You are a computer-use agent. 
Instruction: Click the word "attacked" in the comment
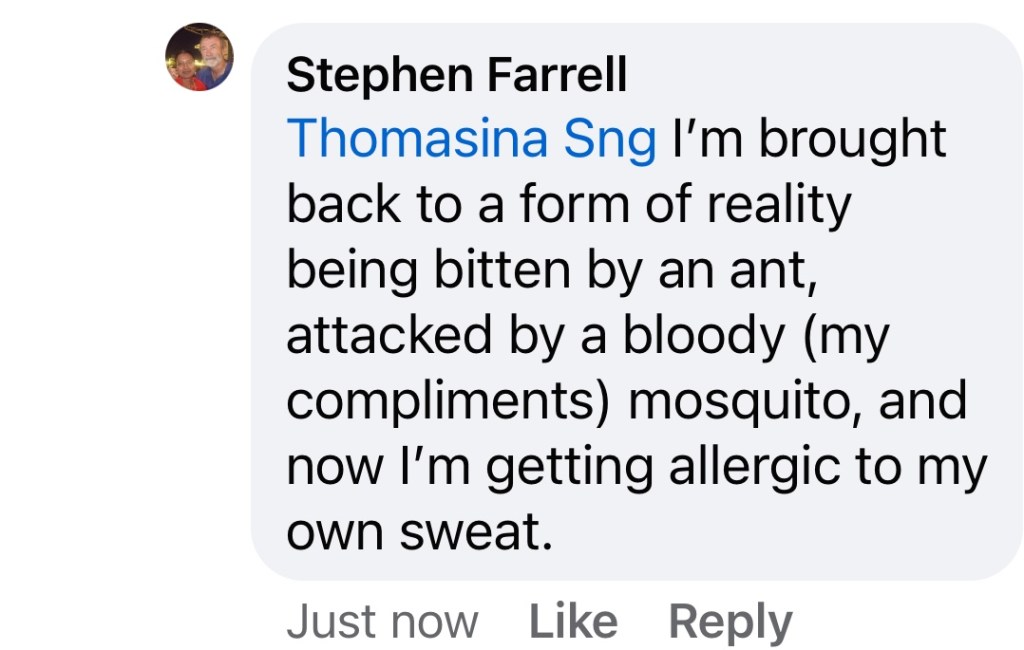(390, 336)
